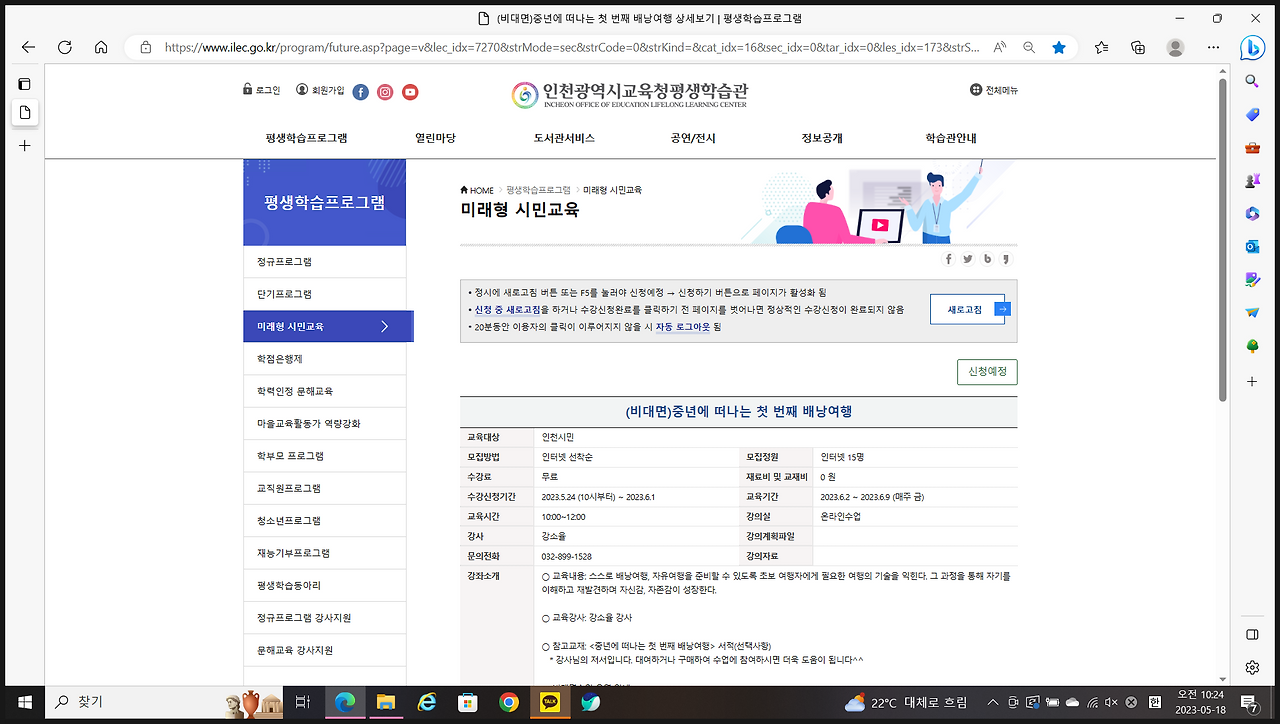Add sidebar app with plus icon

[x=1252, y=382]
